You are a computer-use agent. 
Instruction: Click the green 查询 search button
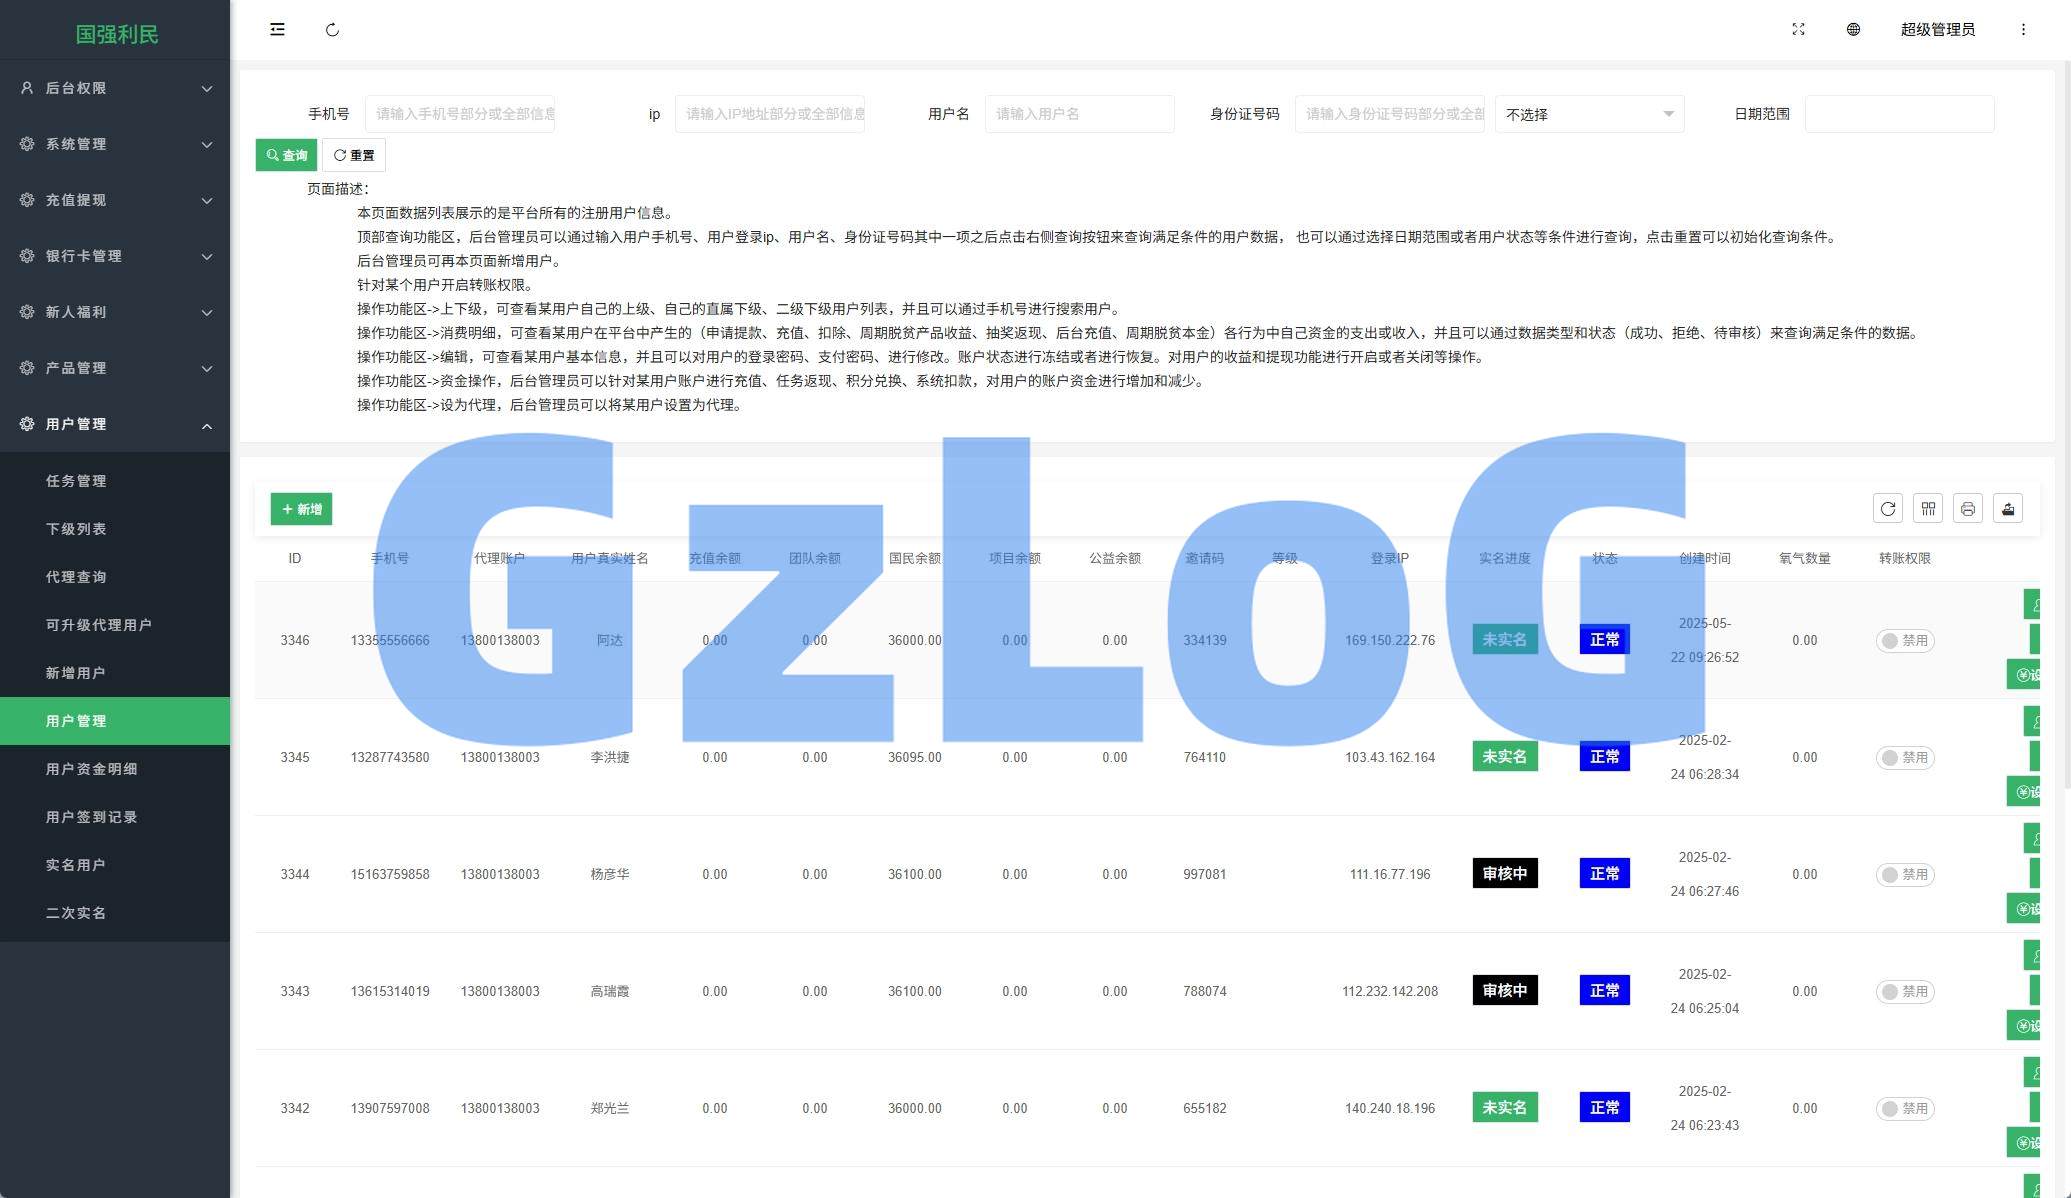(x=286, y=155)
